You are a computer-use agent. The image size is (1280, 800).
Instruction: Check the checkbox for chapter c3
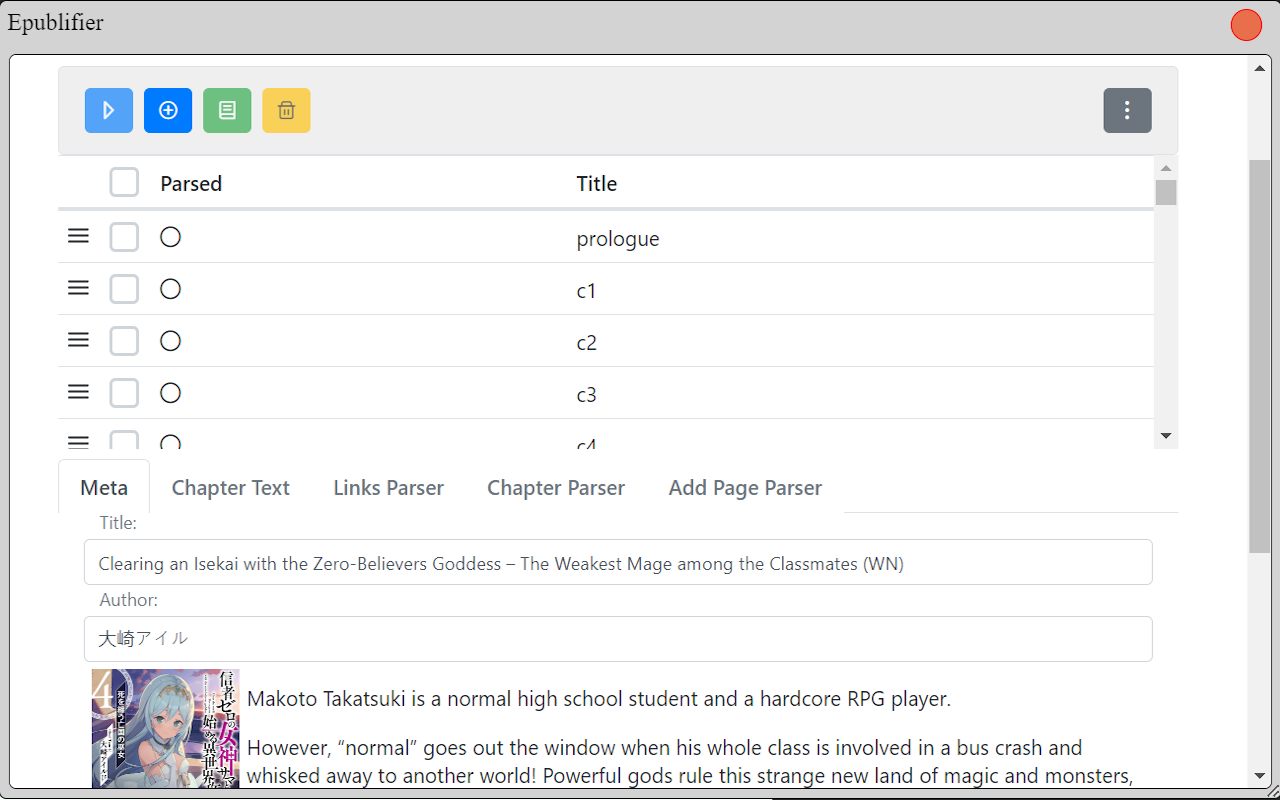(x=124, y=393)
